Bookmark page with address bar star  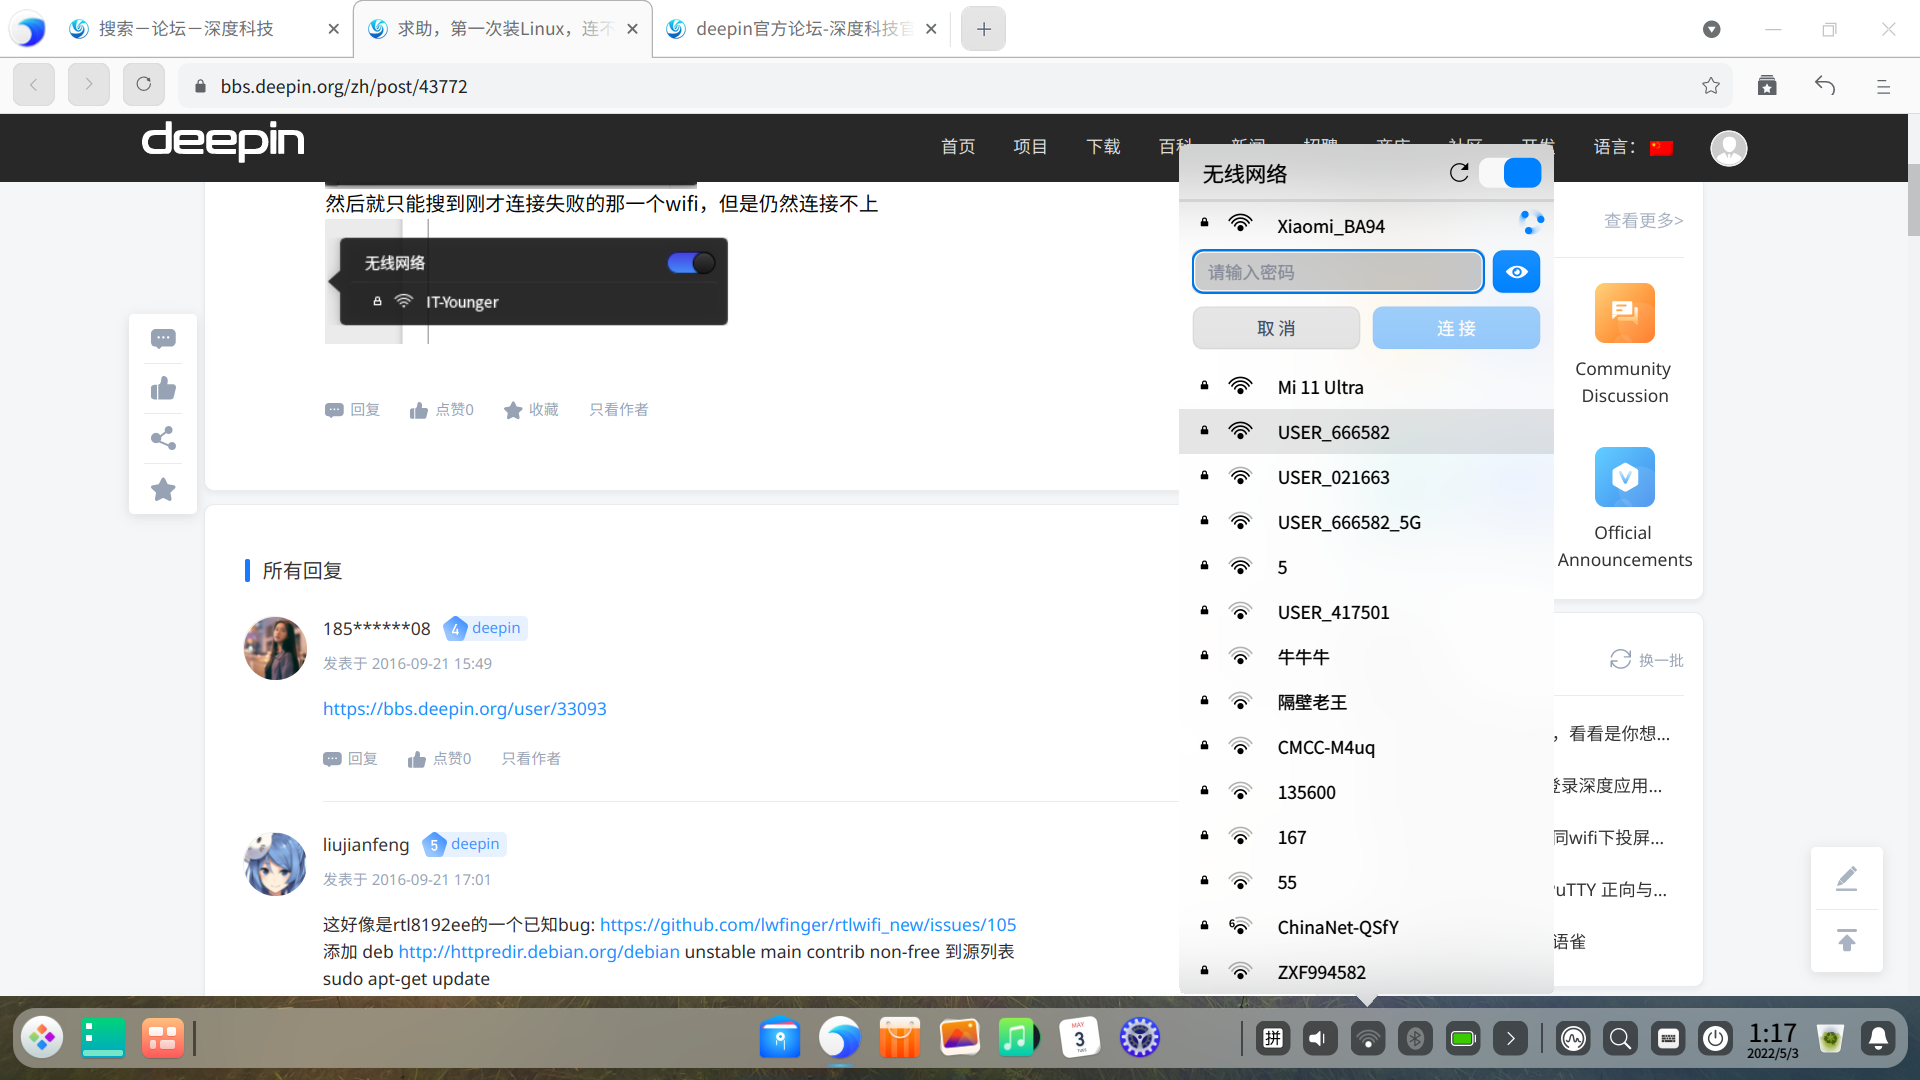pos(1711,86)
